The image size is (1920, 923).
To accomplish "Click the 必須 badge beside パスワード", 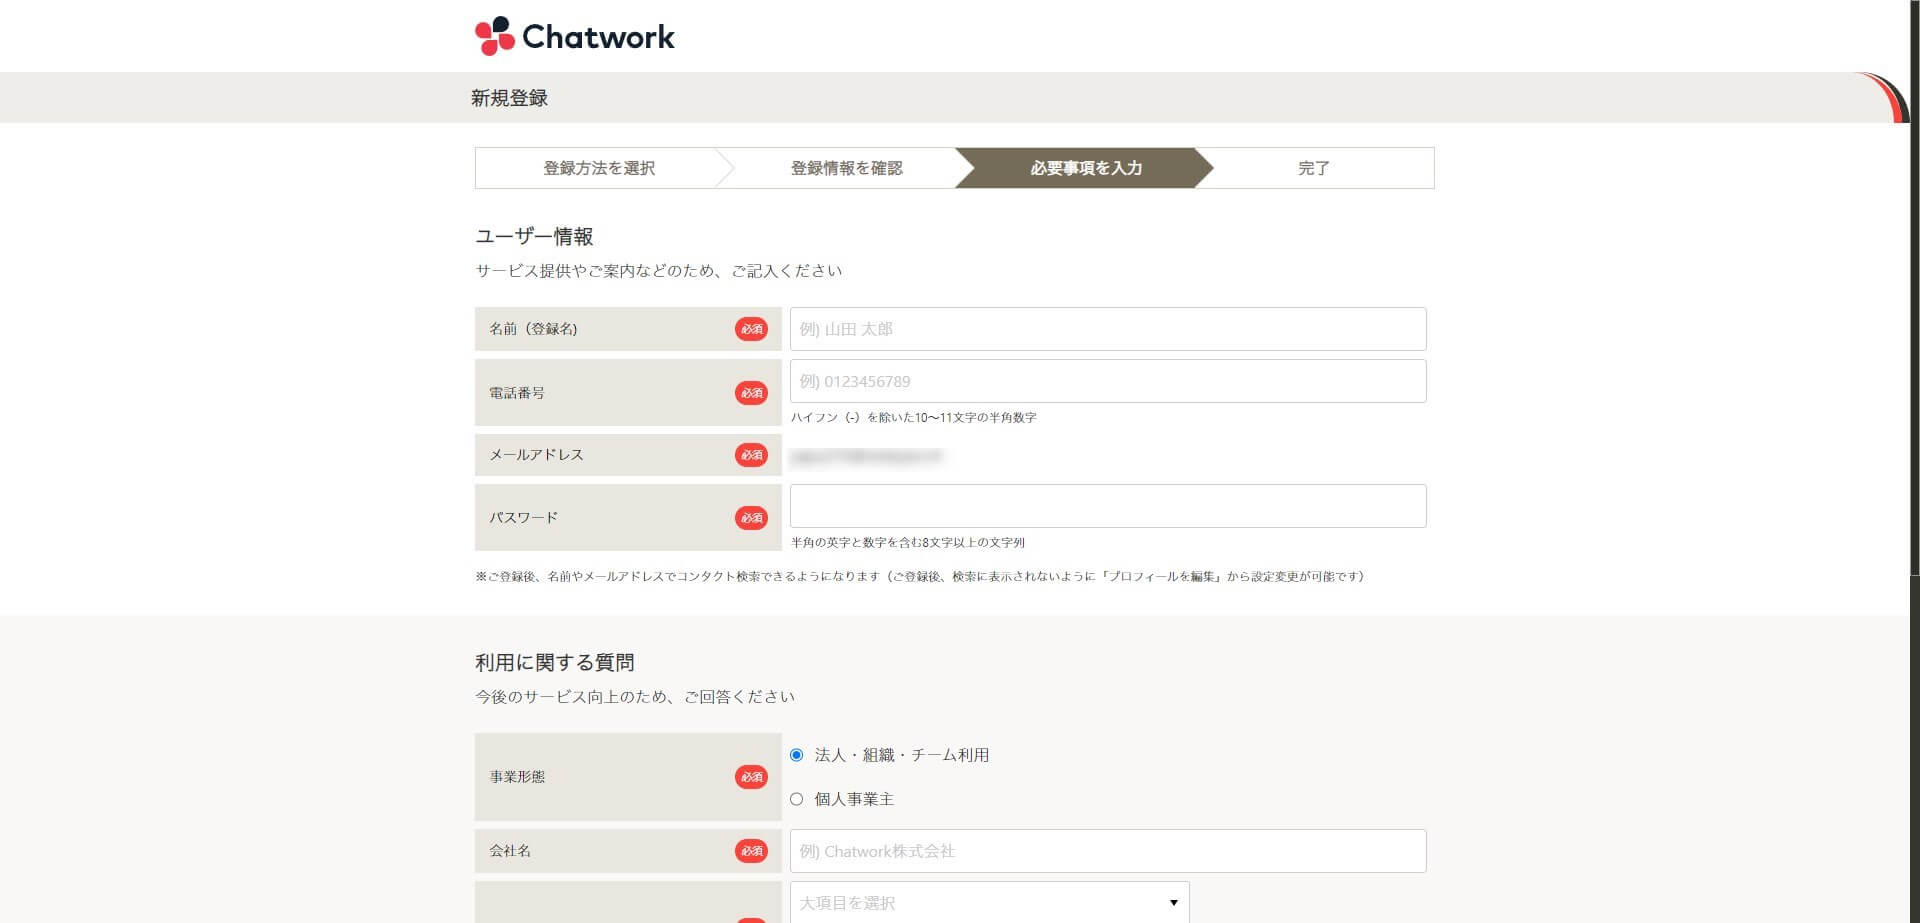I will [751, 518].
